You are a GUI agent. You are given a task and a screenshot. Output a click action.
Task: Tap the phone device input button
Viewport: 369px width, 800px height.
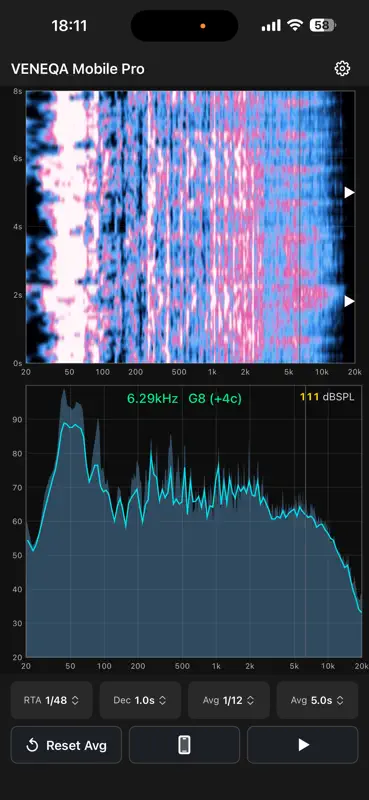[184, 745]
